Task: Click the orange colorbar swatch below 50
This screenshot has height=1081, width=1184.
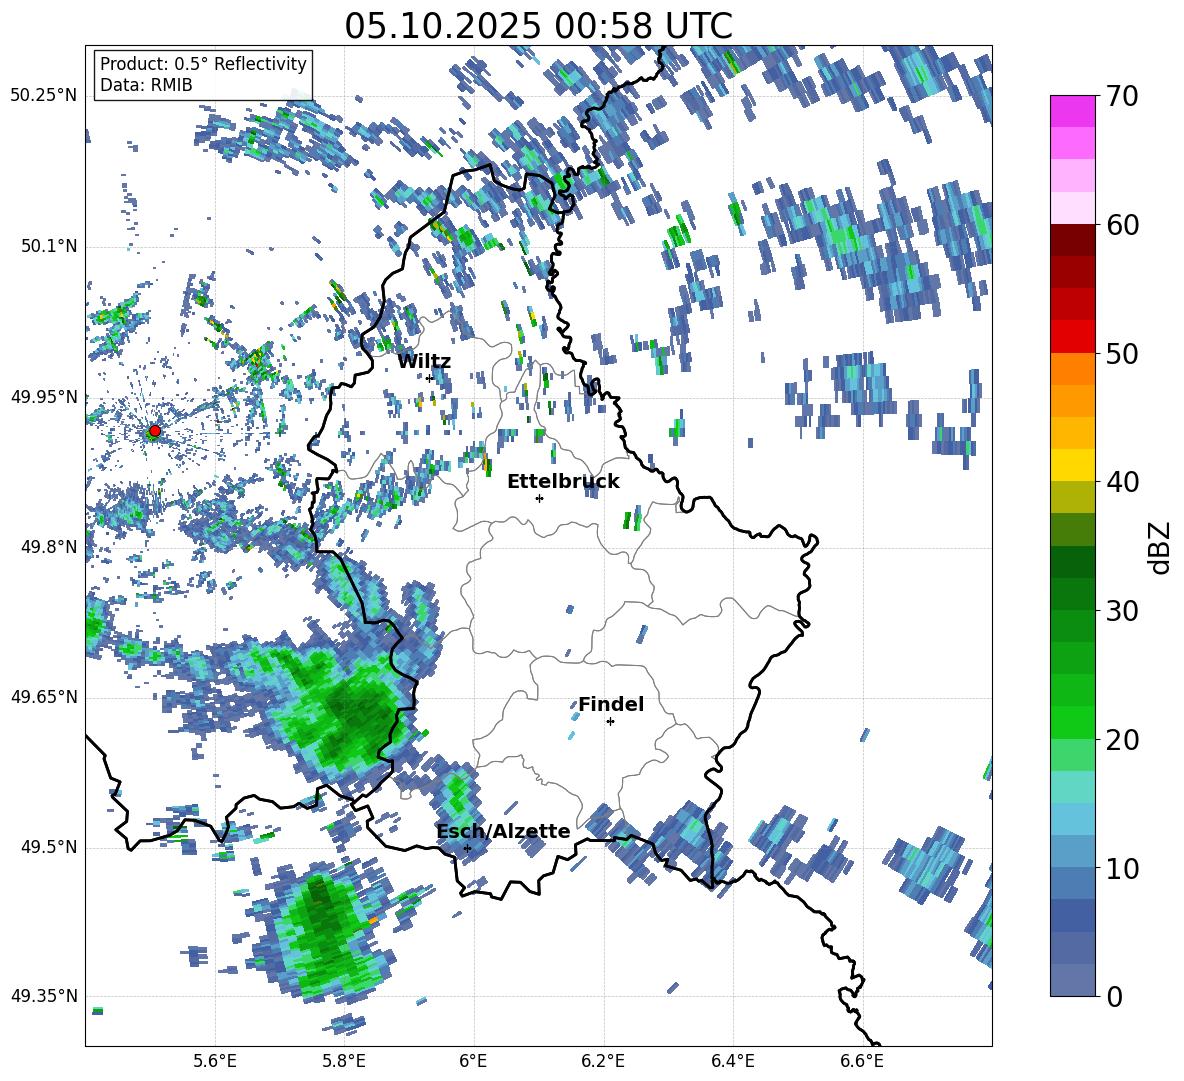Action: coord(1072,368)
